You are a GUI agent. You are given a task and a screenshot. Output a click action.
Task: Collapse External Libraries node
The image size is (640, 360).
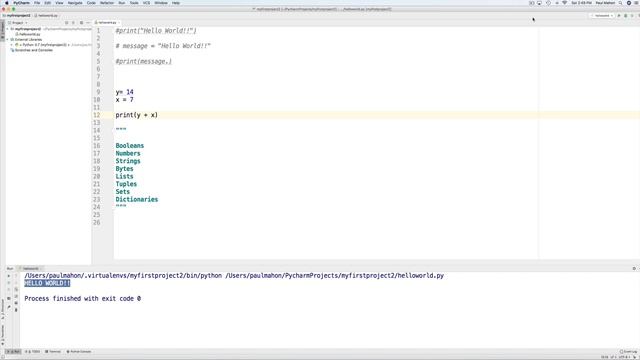tap(8, 40)
